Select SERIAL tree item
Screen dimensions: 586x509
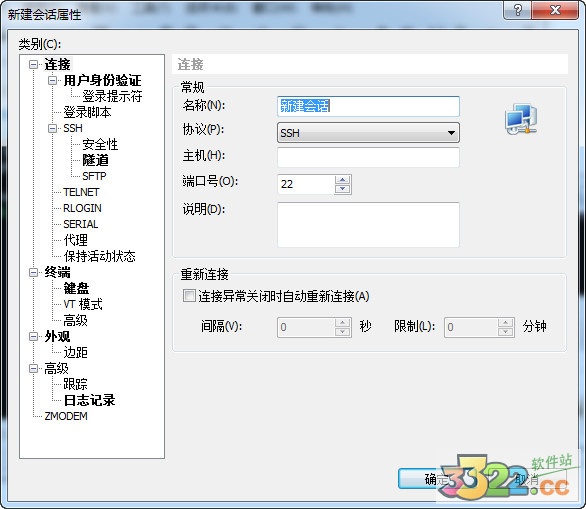pyautogui.click(x=81, y=224)
